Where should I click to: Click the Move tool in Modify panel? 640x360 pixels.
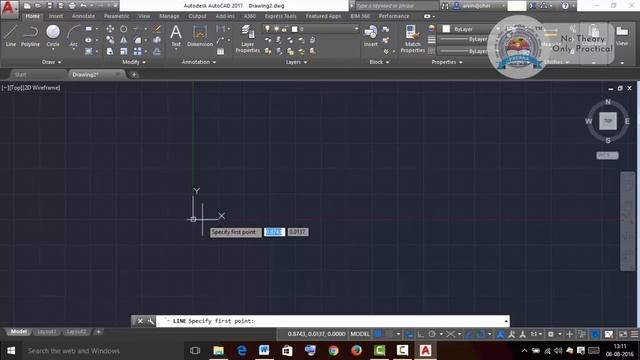(x=110, y=29)
